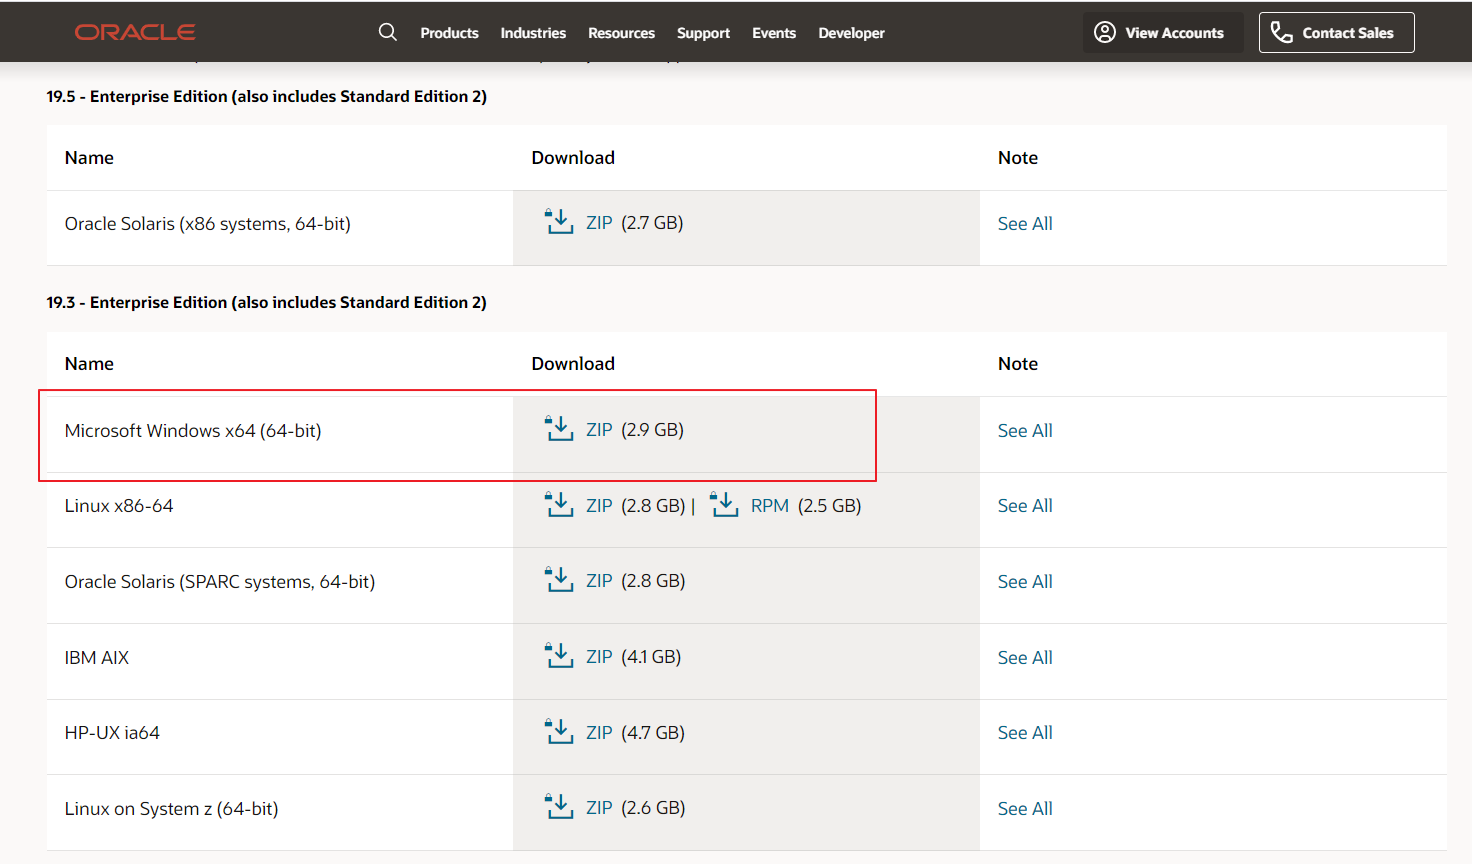The width and height of the screenshot is (1472, 864).
Task: Click the View Accounts user icon
Action: [1105, 32]
